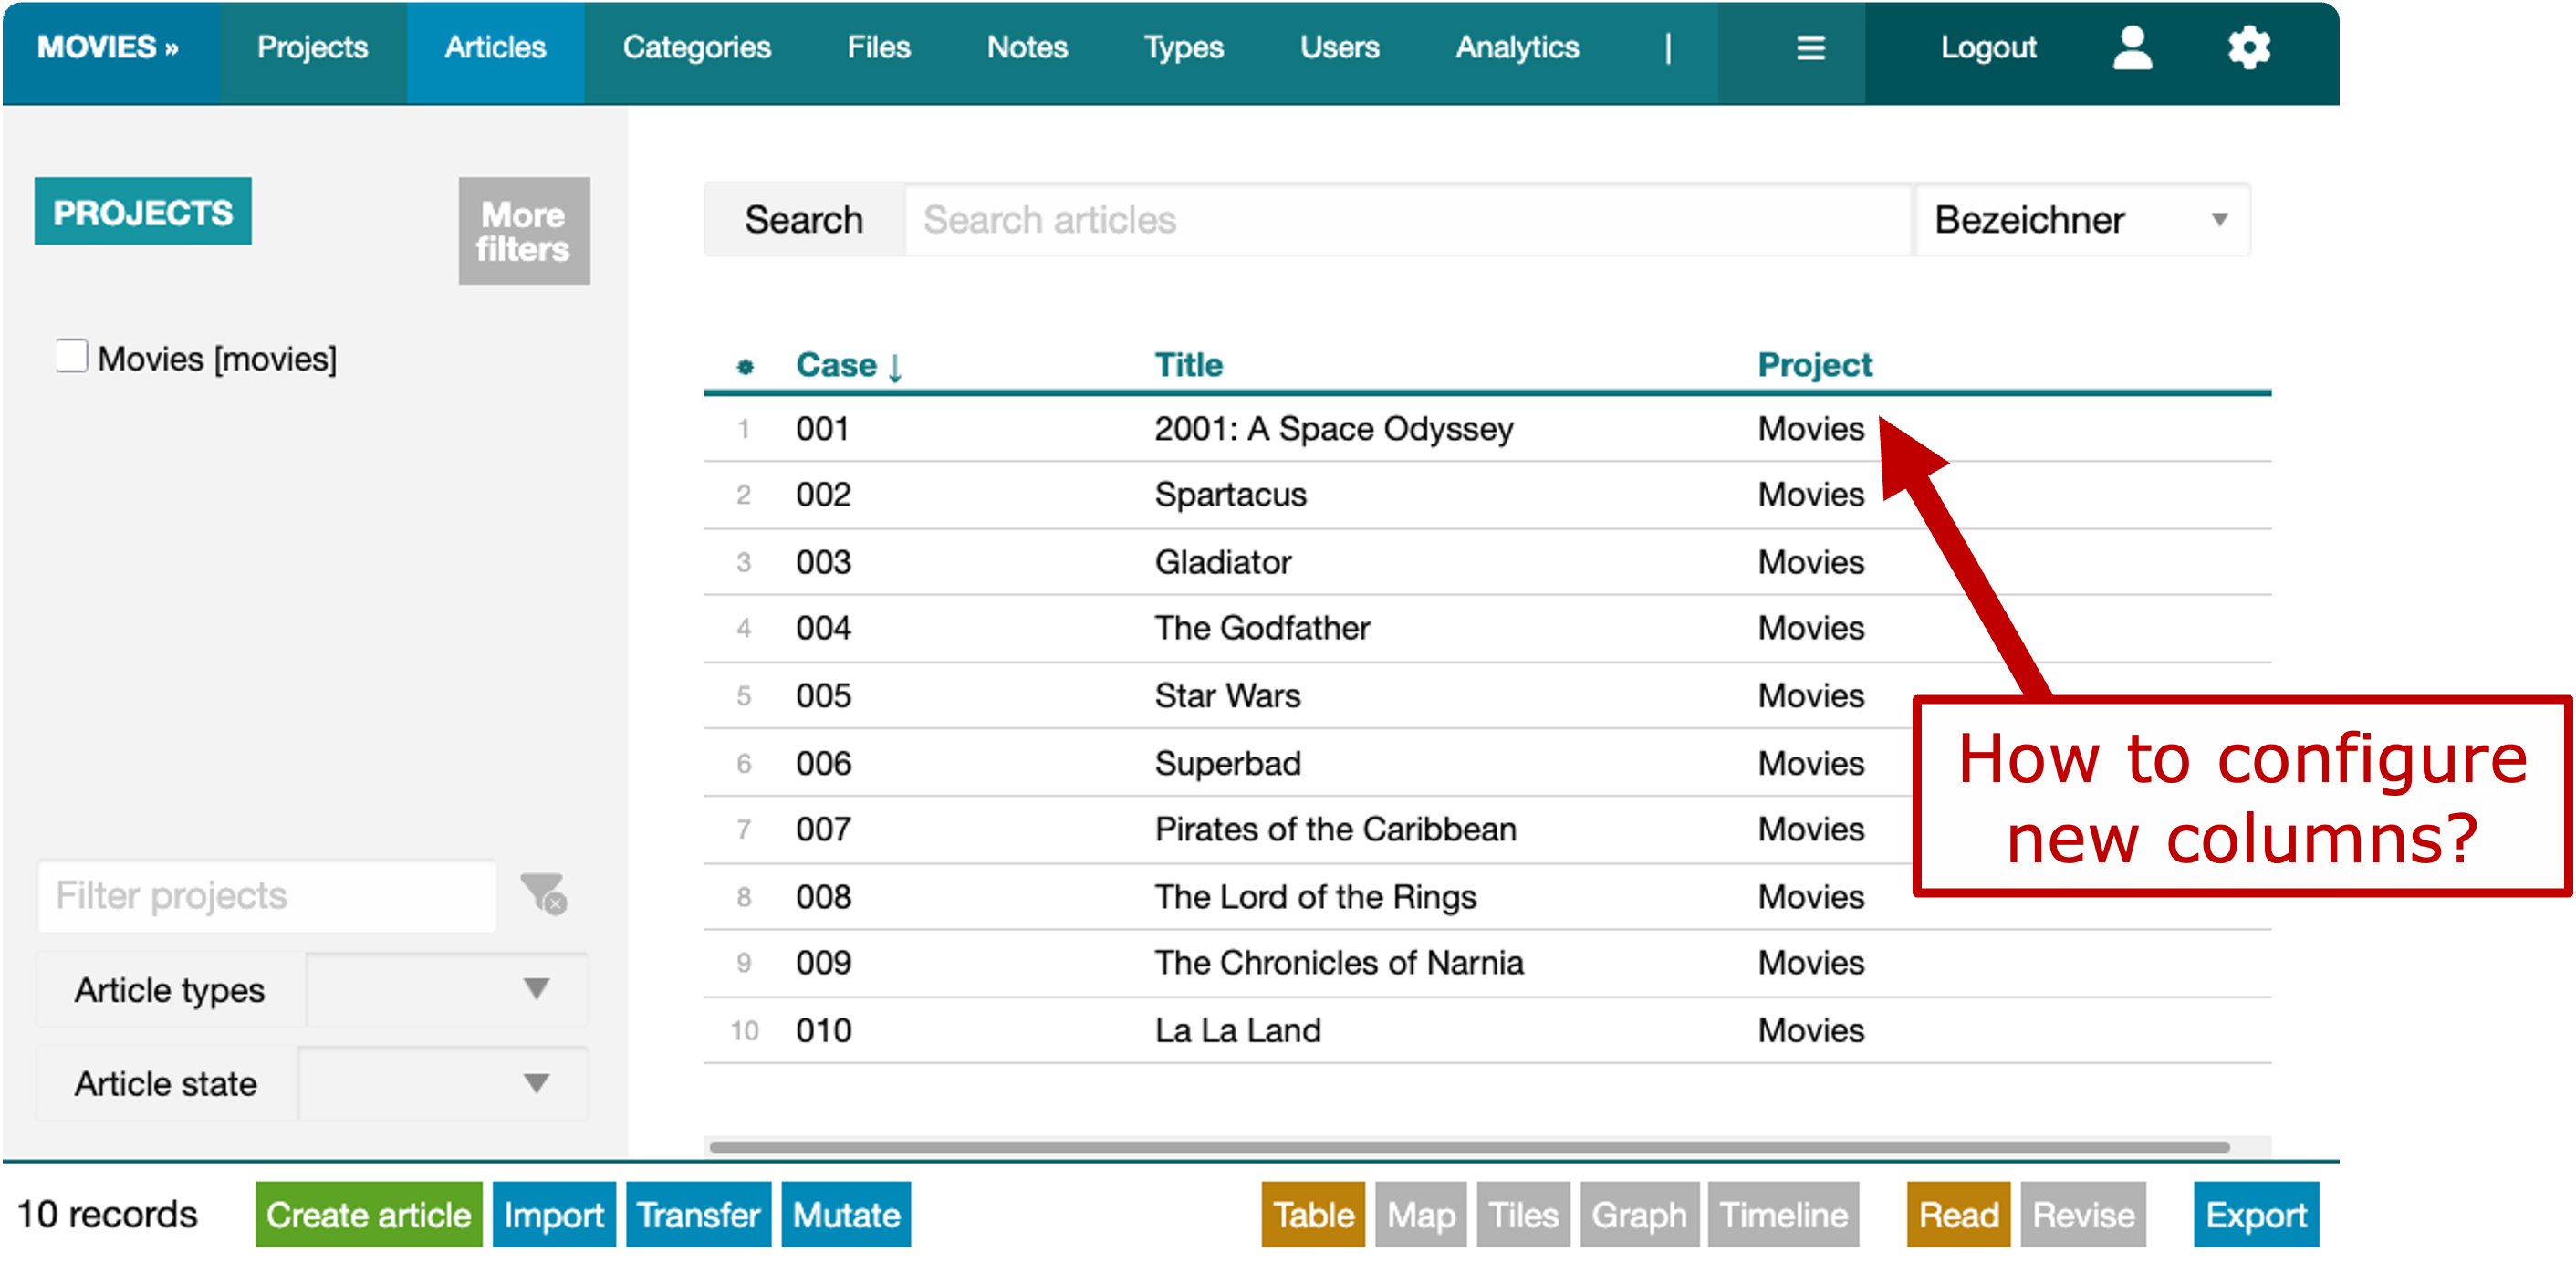
Task: Open the Users tab
Action: coord(1339,48)
